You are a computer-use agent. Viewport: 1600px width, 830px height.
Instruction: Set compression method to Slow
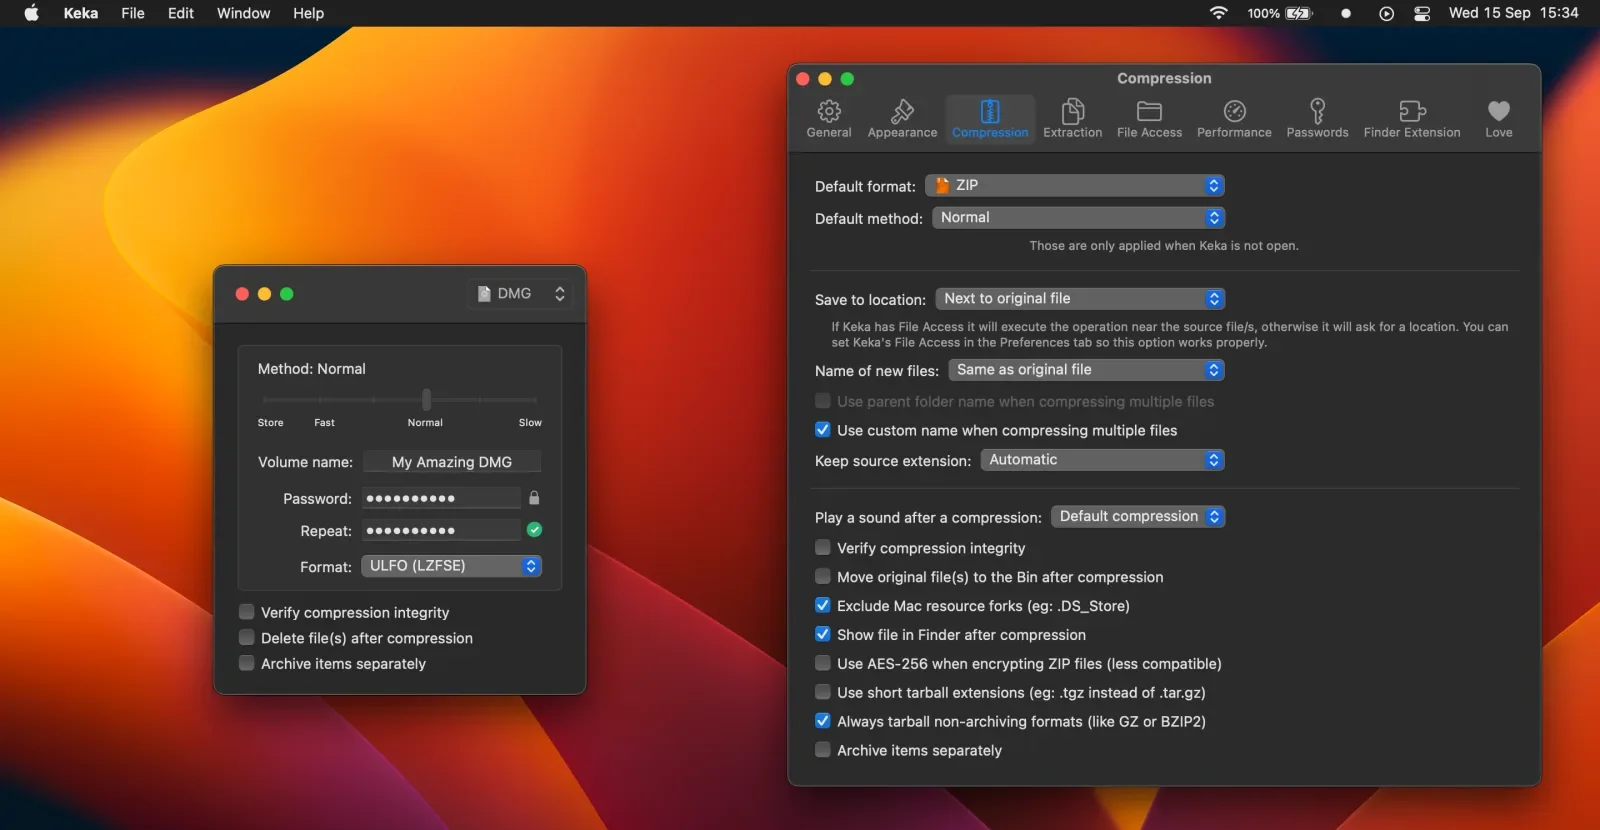point(530,422)
